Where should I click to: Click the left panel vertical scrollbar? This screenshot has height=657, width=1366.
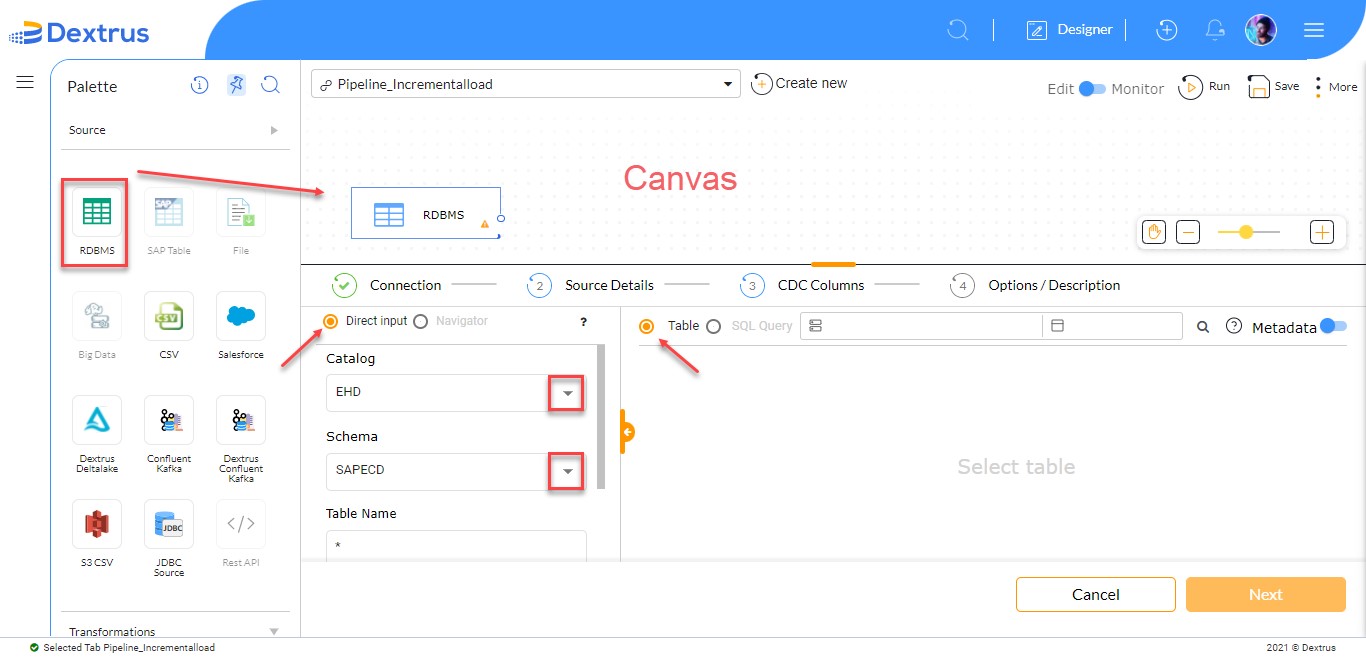(601, 416)
